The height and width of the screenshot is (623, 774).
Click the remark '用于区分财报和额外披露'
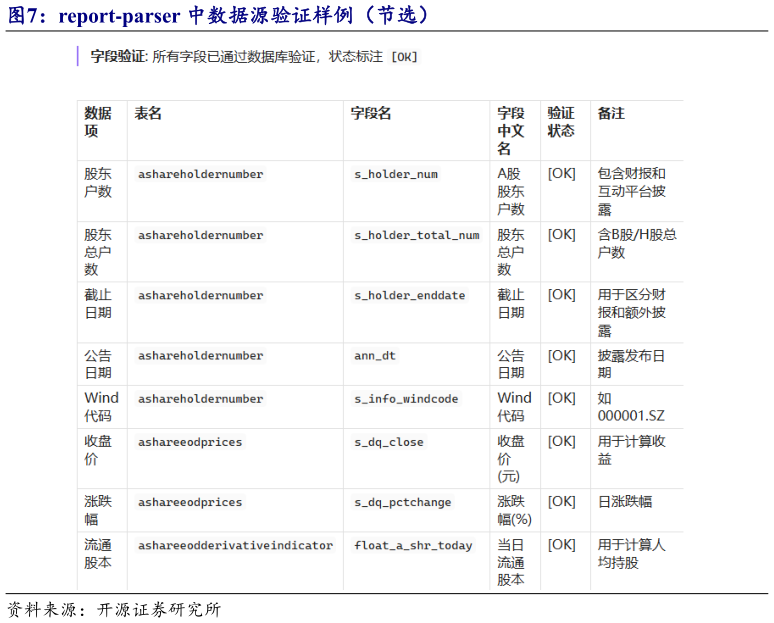click(x=631, y=312)
